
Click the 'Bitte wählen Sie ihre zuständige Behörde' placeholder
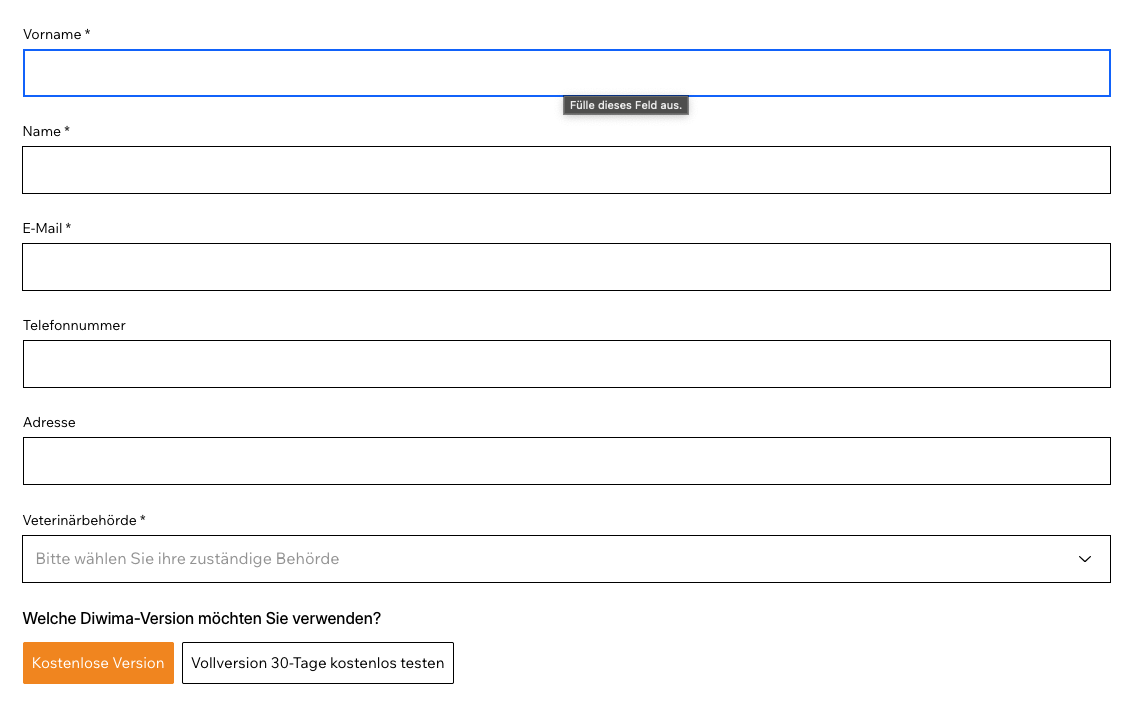click(x=187, y=559)
